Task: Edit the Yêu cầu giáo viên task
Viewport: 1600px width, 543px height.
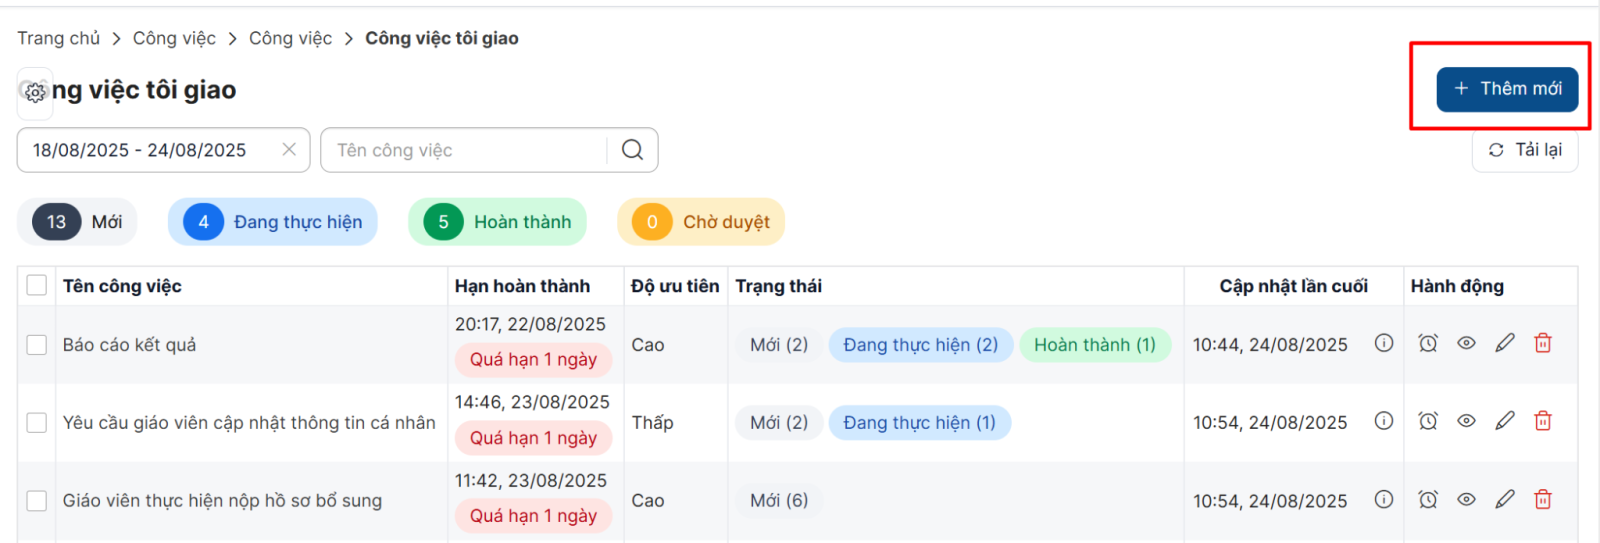Action: 1505,421
